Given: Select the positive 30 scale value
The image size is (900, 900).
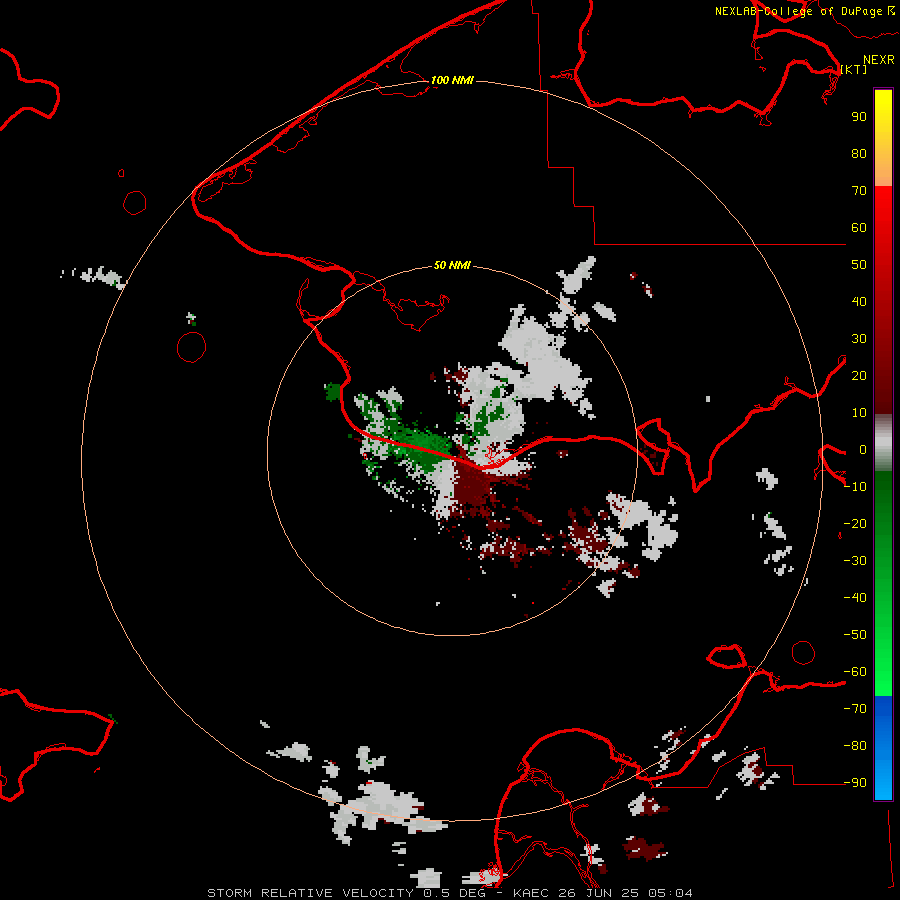Looking at the screenshot, I should [x=859, y=339].
